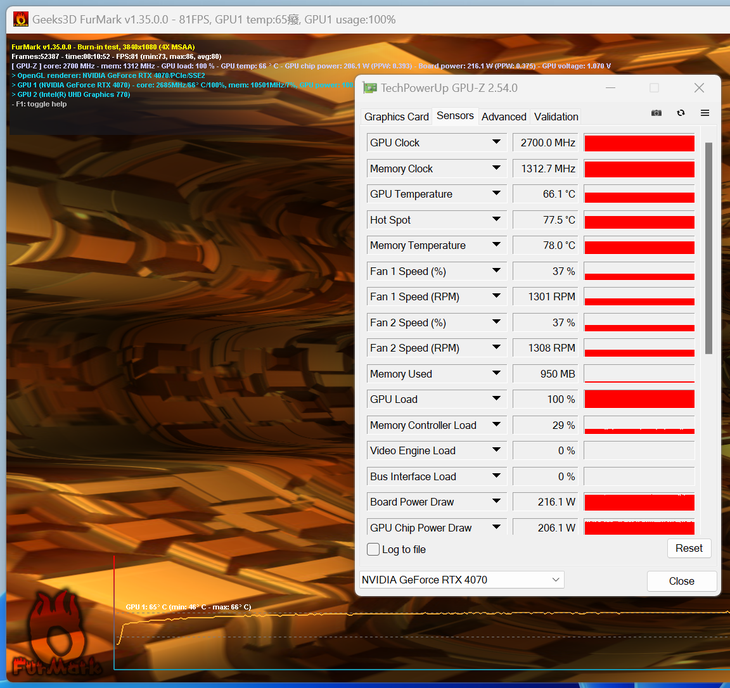This screenshot has height=688, width=730.
Task: Click FurMark's 'F1: toggle help' overlay text
Action: 39,104
